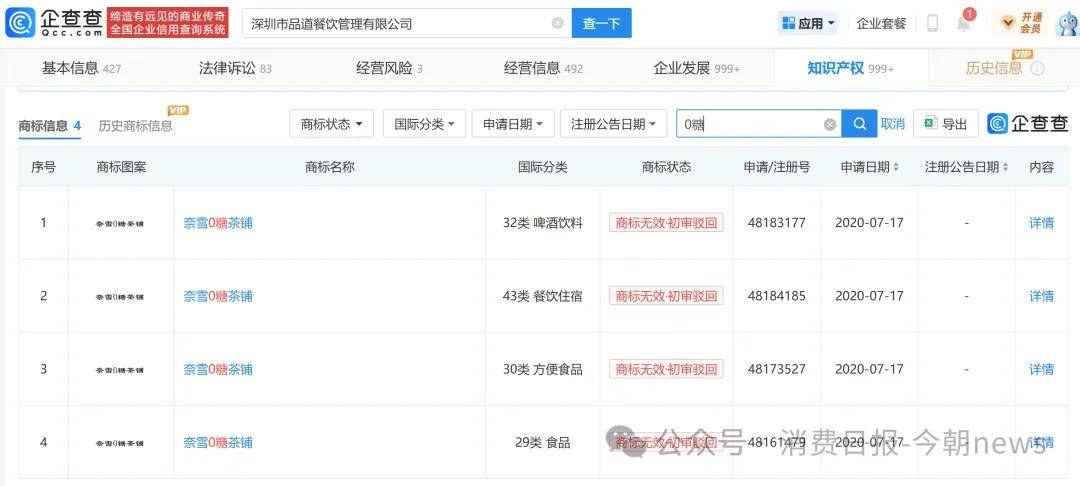Open the 注册公告日期 filter dropdown

[x=614, y=124]
